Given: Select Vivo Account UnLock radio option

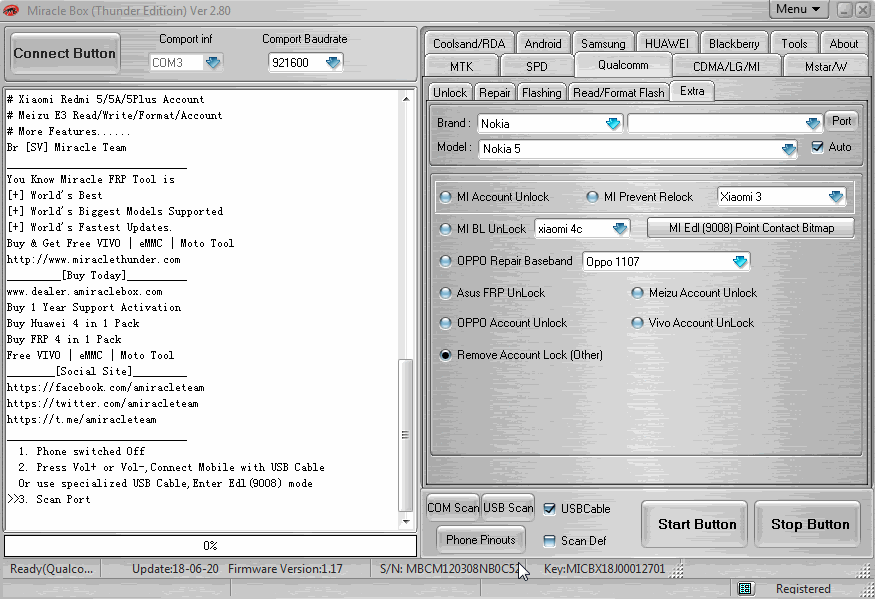Looking at the screenshot, I should tap(637, 323).
